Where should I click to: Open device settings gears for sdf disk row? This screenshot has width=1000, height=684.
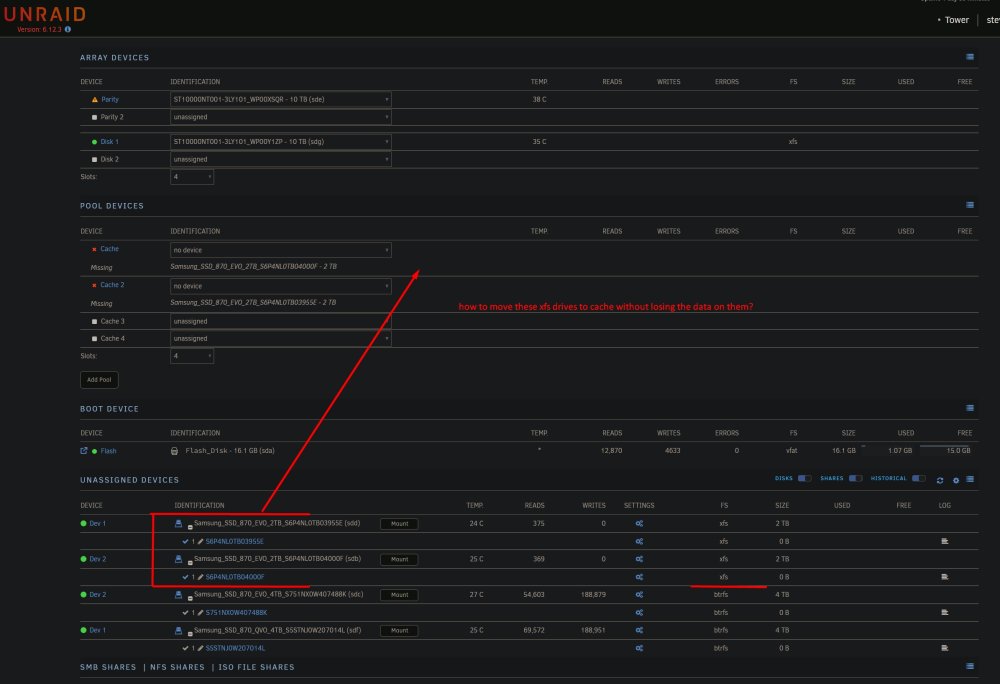pos(639,630)
